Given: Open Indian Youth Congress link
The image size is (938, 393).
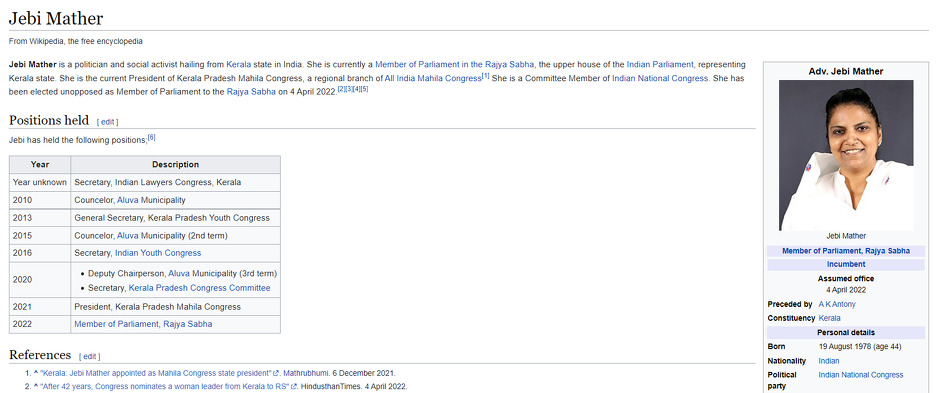Looking at the screenshot, I should 158,253.
